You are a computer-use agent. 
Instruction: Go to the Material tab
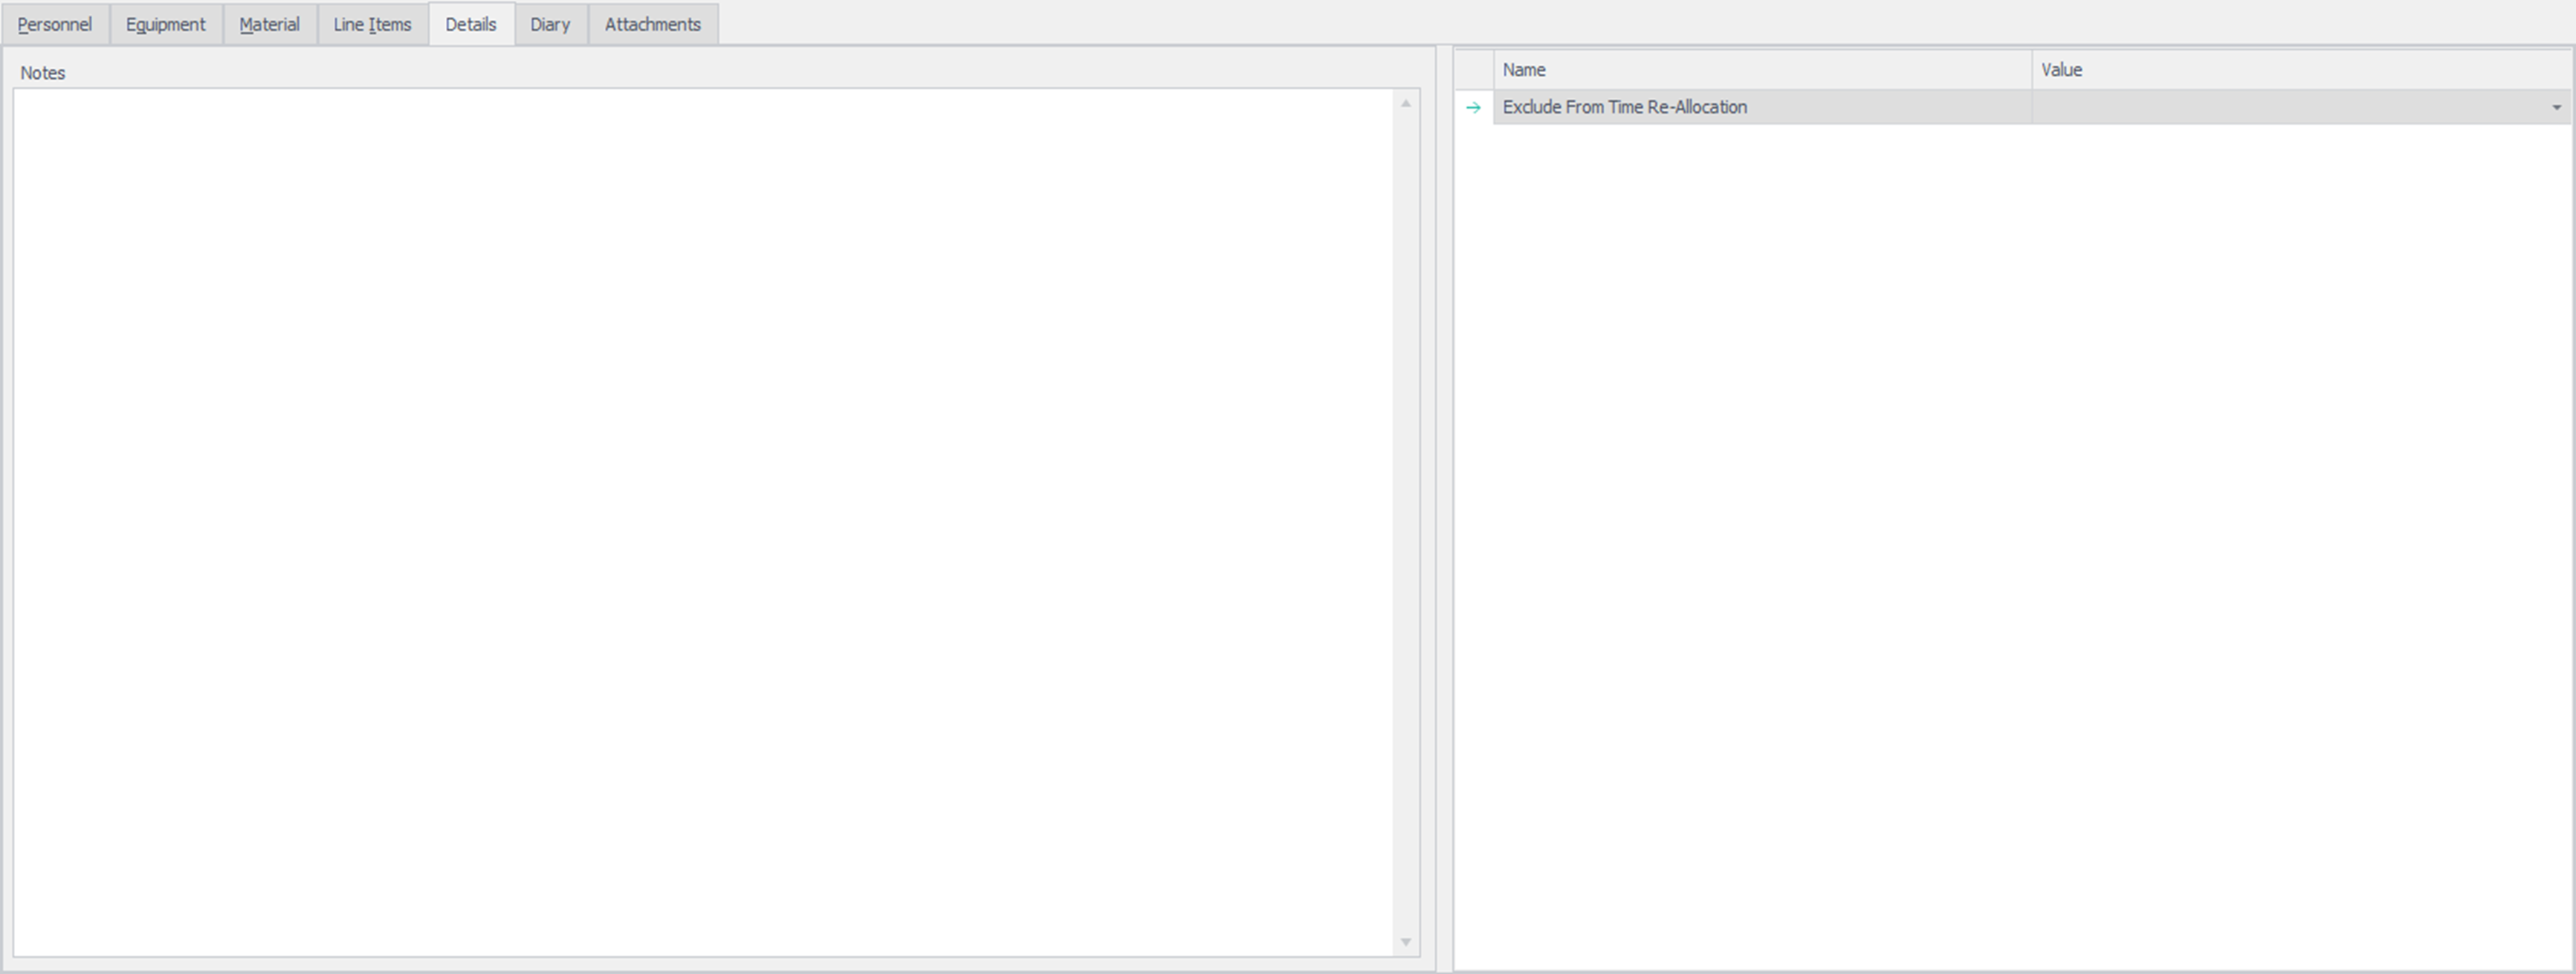(269, 24)
